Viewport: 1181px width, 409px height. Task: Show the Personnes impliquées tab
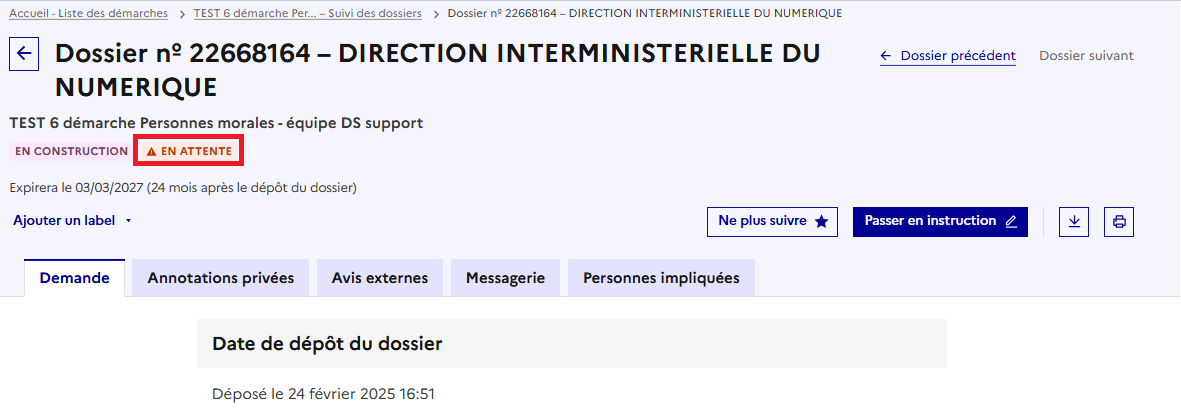click(x=661, y=278)
